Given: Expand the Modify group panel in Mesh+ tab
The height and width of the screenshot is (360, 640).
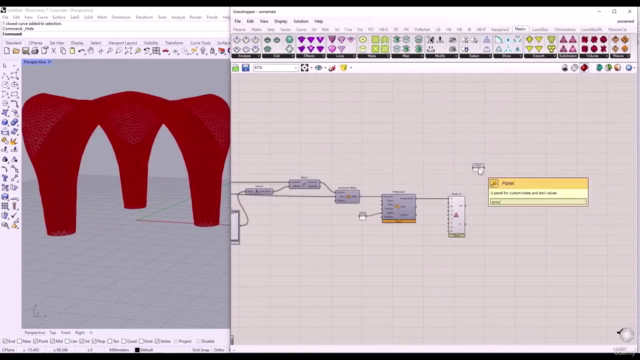Looking at the screenshot, I should pos(441,56).
